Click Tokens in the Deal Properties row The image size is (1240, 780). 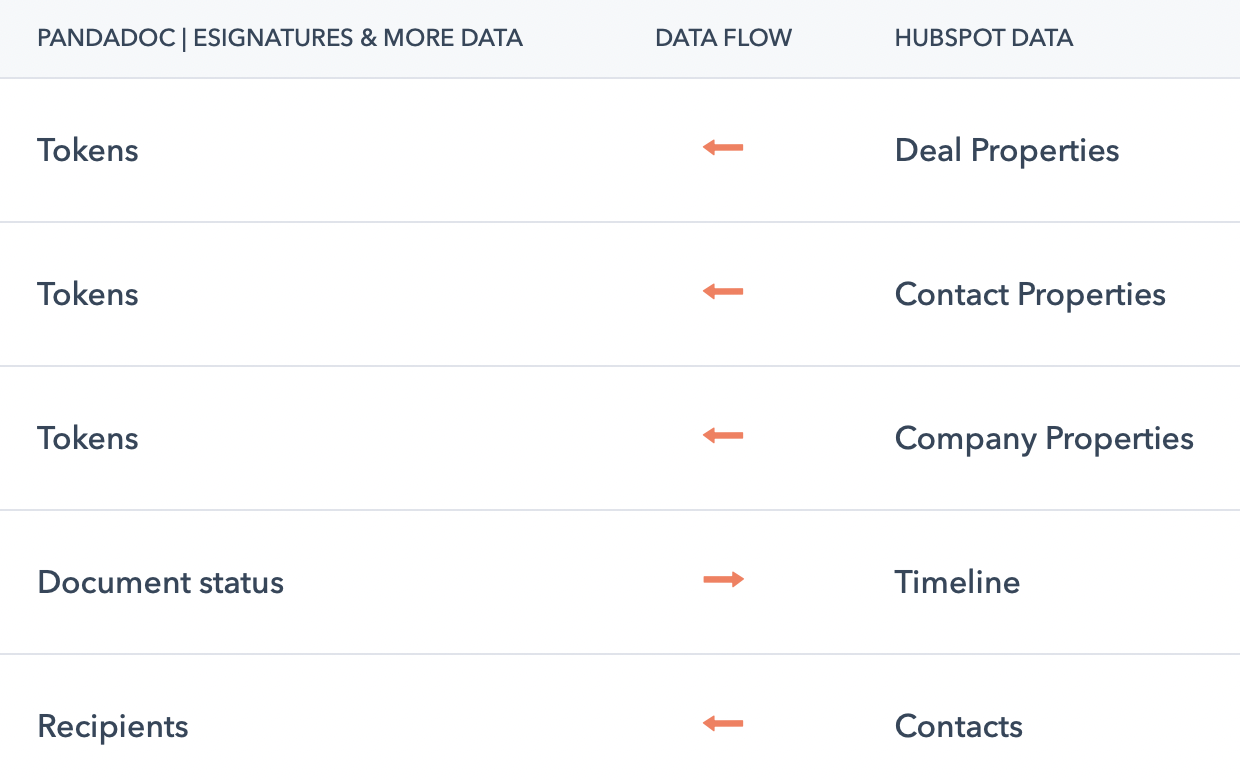88,151
